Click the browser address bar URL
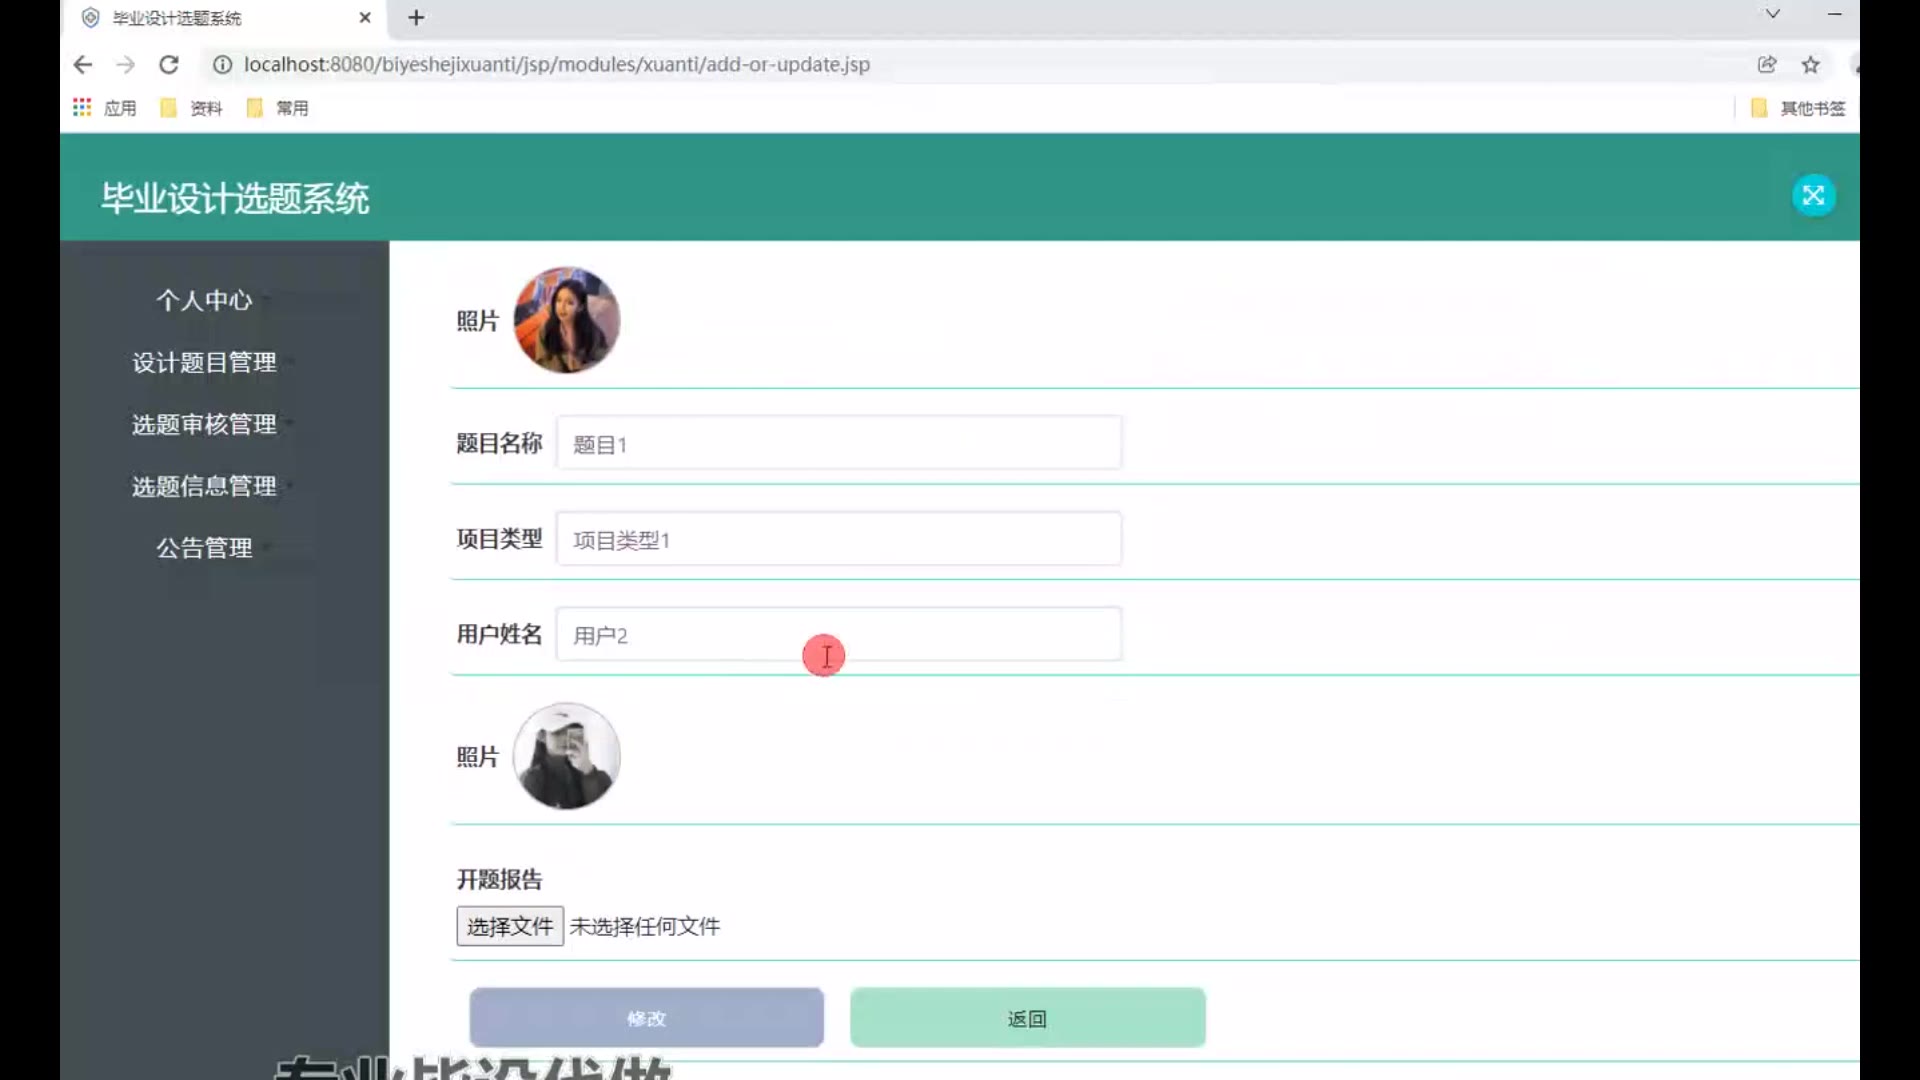 point(557,65)
